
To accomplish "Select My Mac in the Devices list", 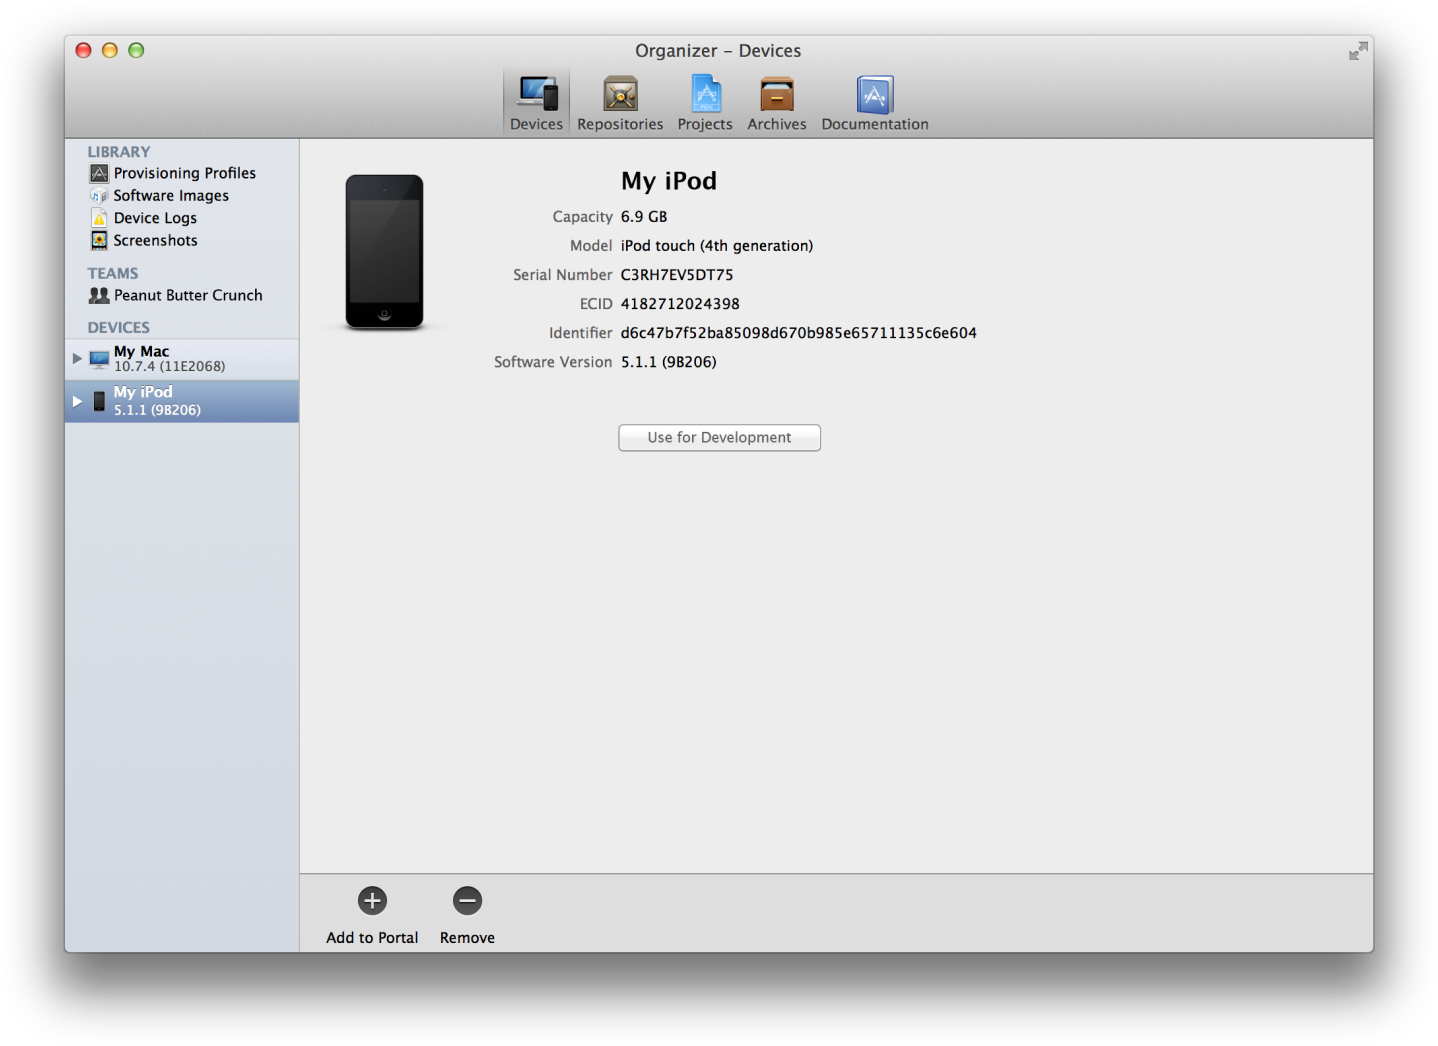I will coord(182,359).
